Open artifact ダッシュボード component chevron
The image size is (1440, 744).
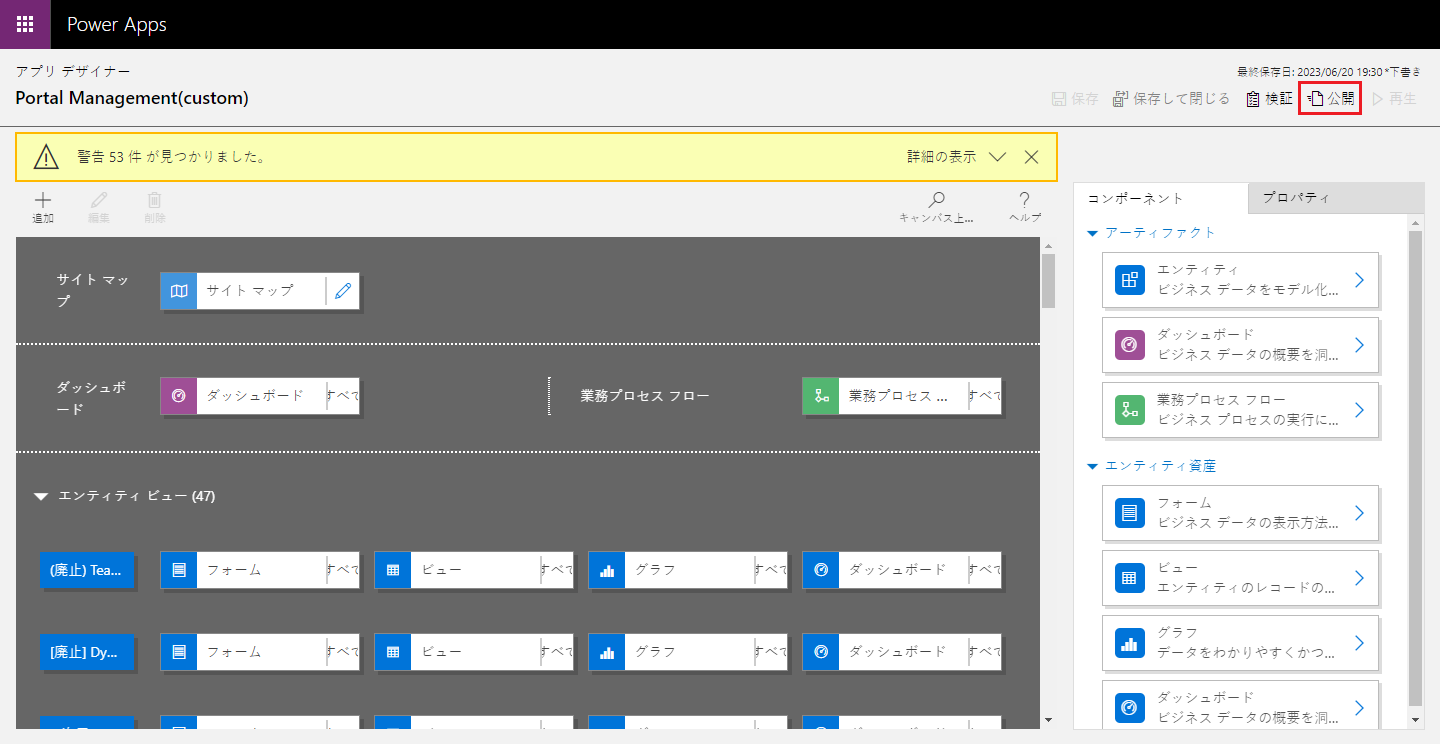point(1359,345)
